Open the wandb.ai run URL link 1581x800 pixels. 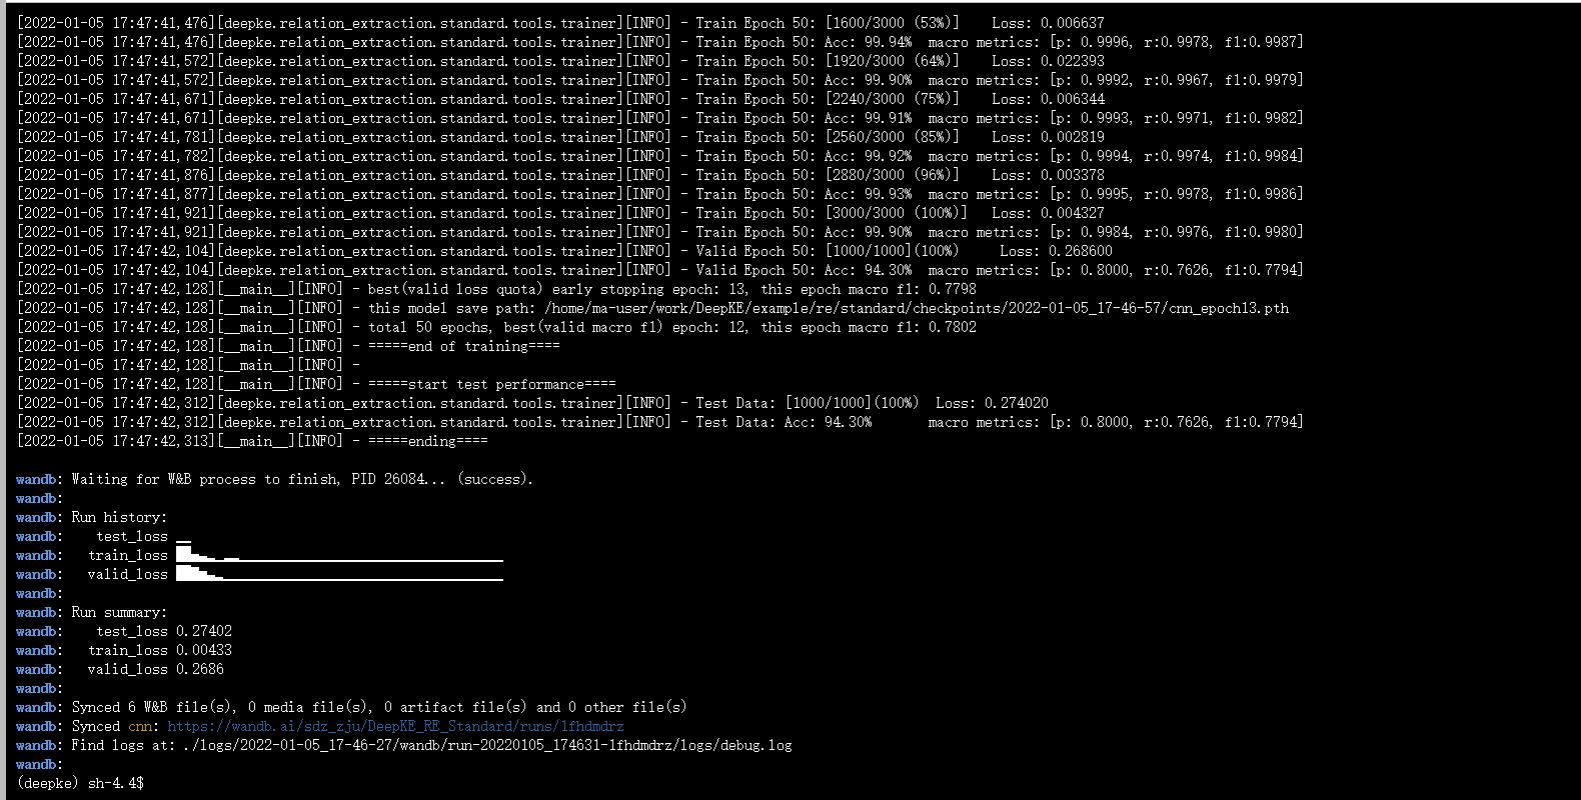396,726
